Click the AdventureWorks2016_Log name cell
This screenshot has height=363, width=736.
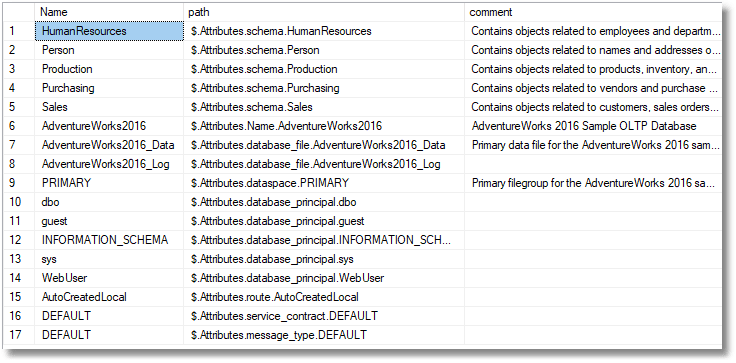(109, 164)
